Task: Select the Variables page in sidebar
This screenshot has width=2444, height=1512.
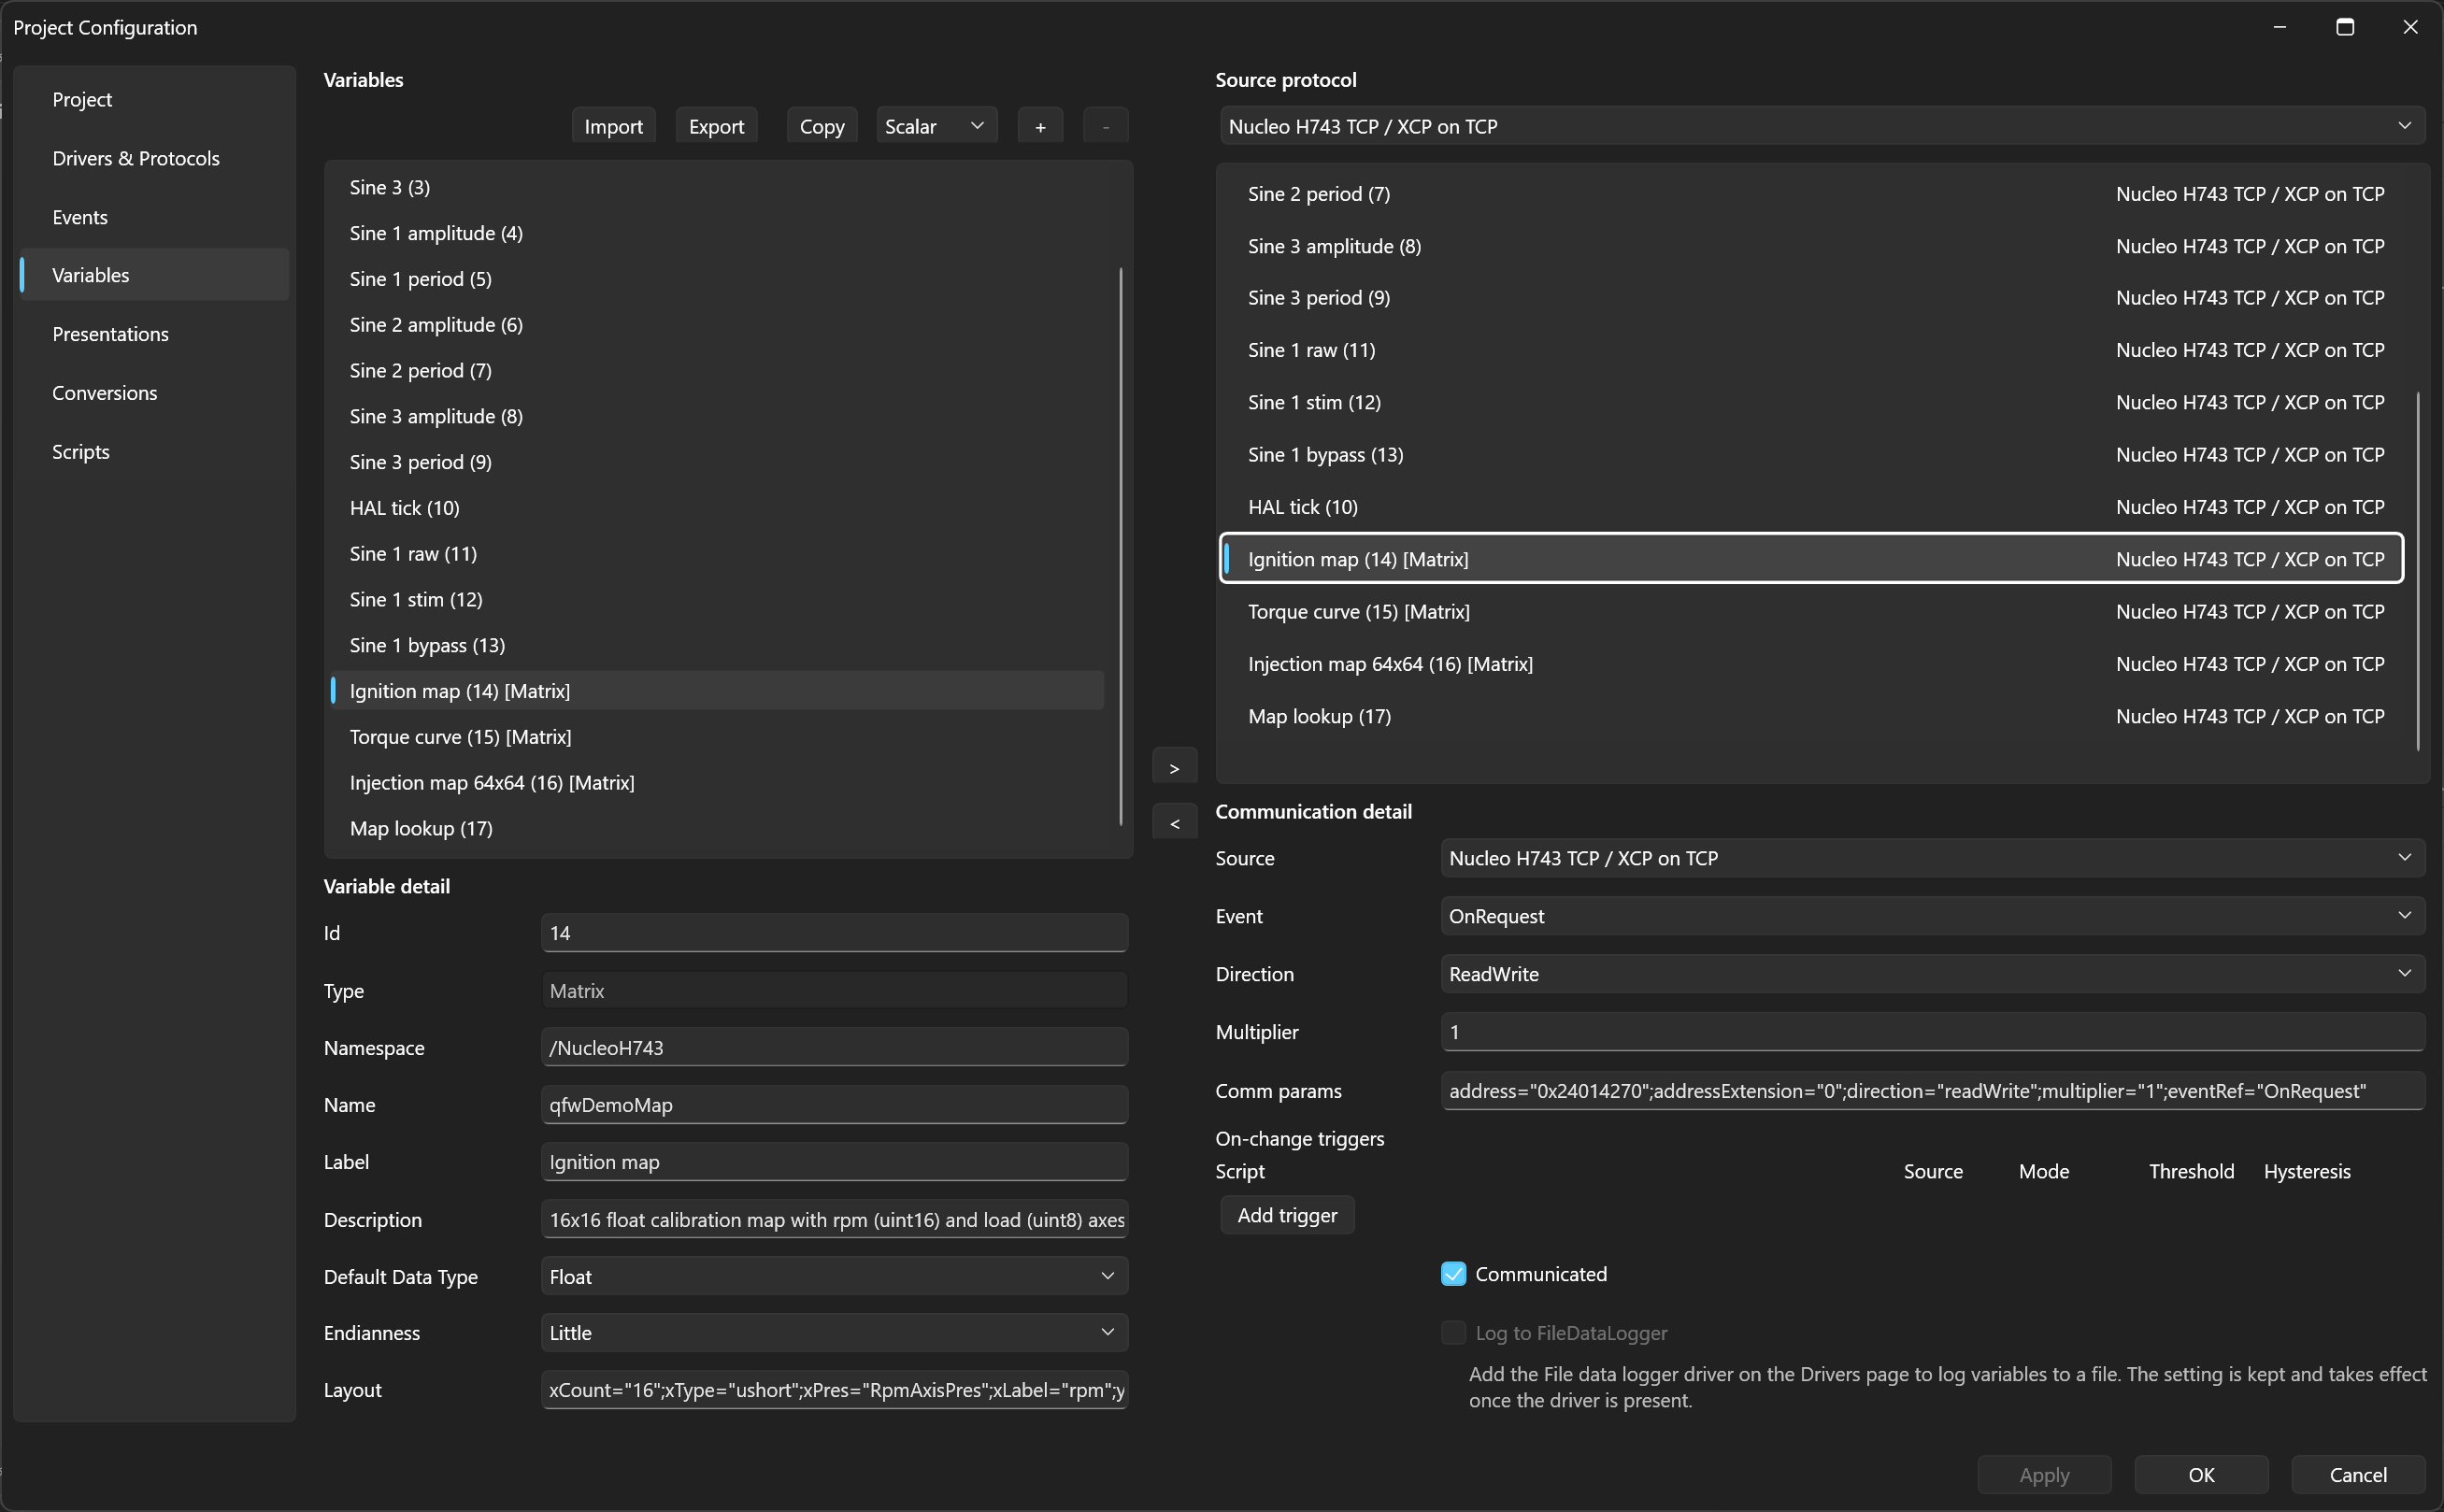Action: pos(154,275)
